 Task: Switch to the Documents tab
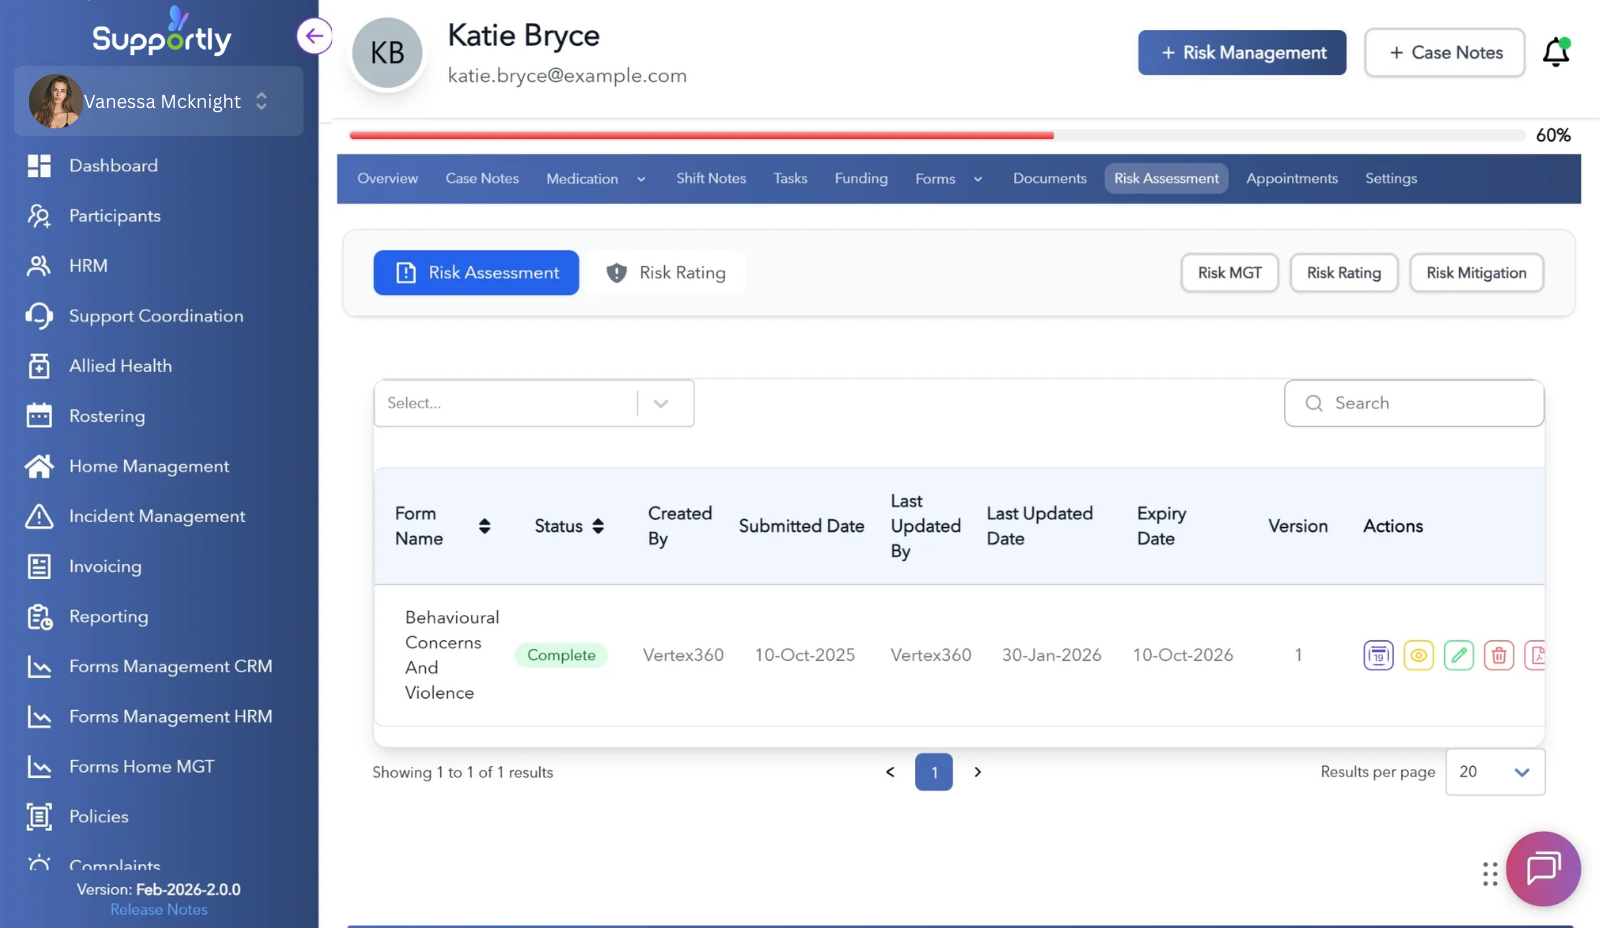point(1049,178)
